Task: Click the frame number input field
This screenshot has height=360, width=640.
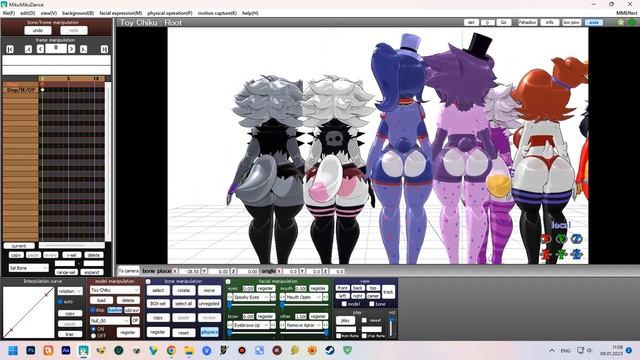Action: coord(56,49)
